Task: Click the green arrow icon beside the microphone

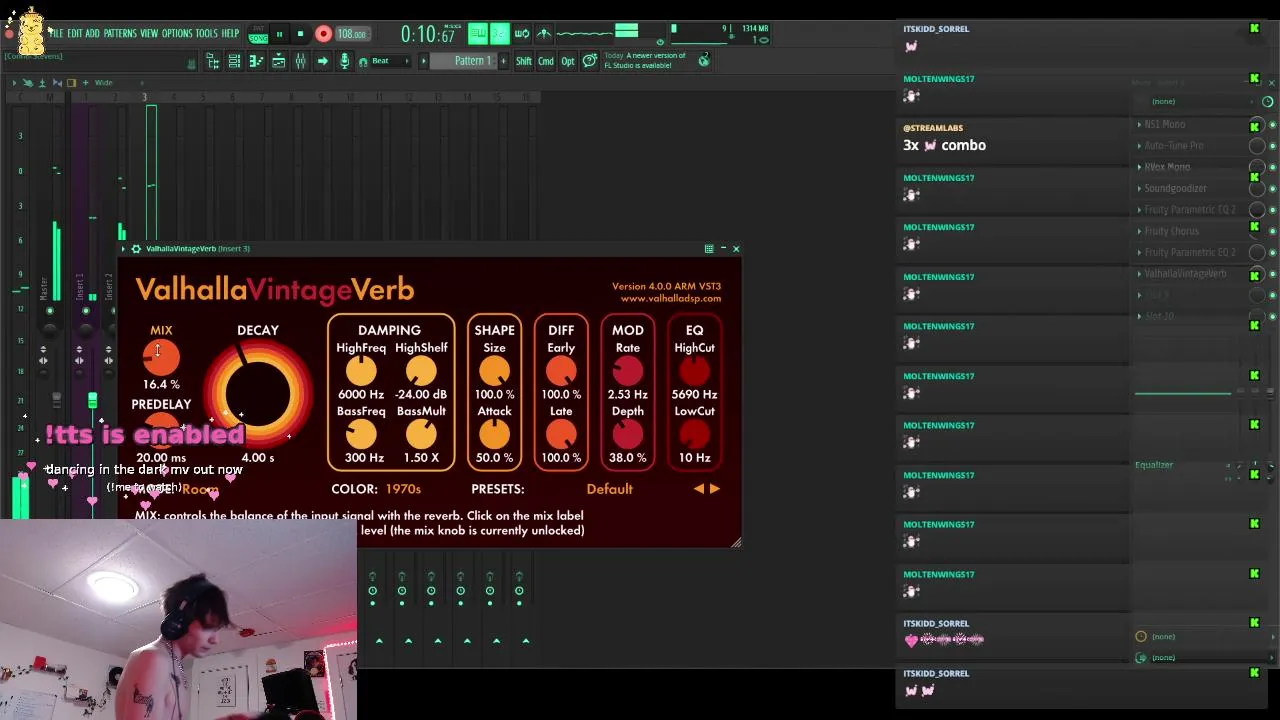Action: coord(322,62)
